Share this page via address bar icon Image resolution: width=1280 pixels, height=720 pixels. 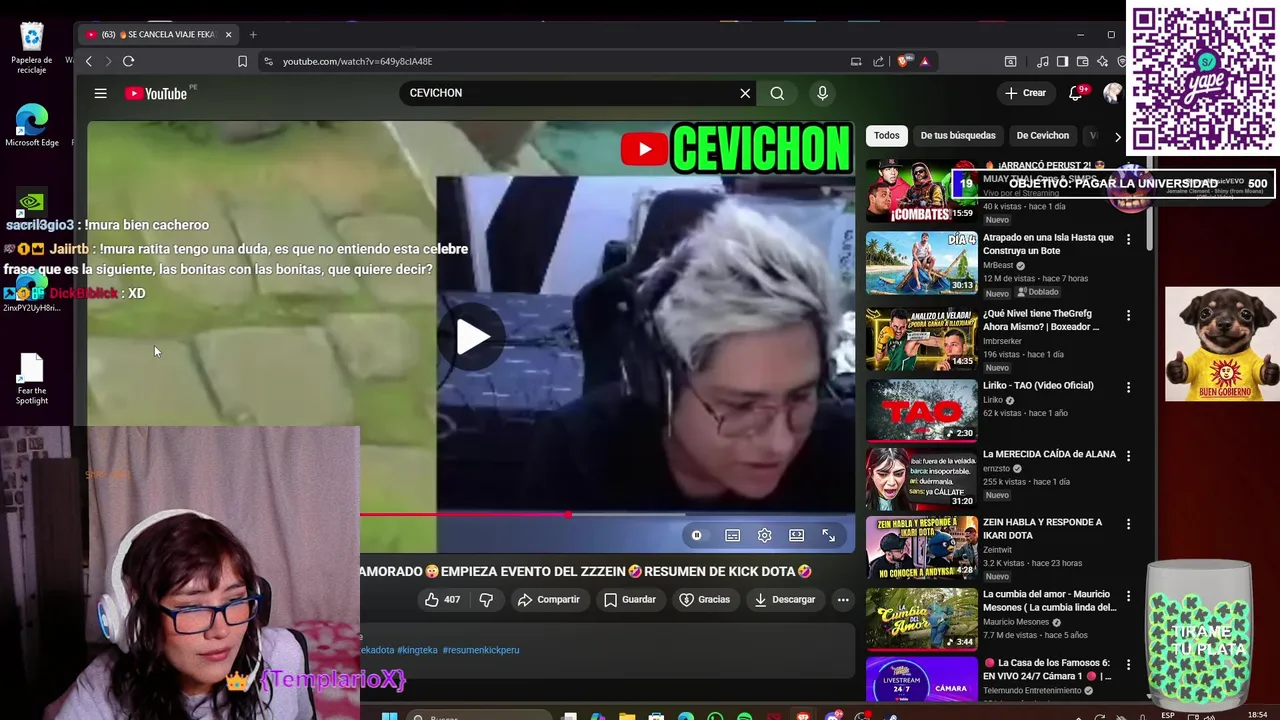[878, 61]
